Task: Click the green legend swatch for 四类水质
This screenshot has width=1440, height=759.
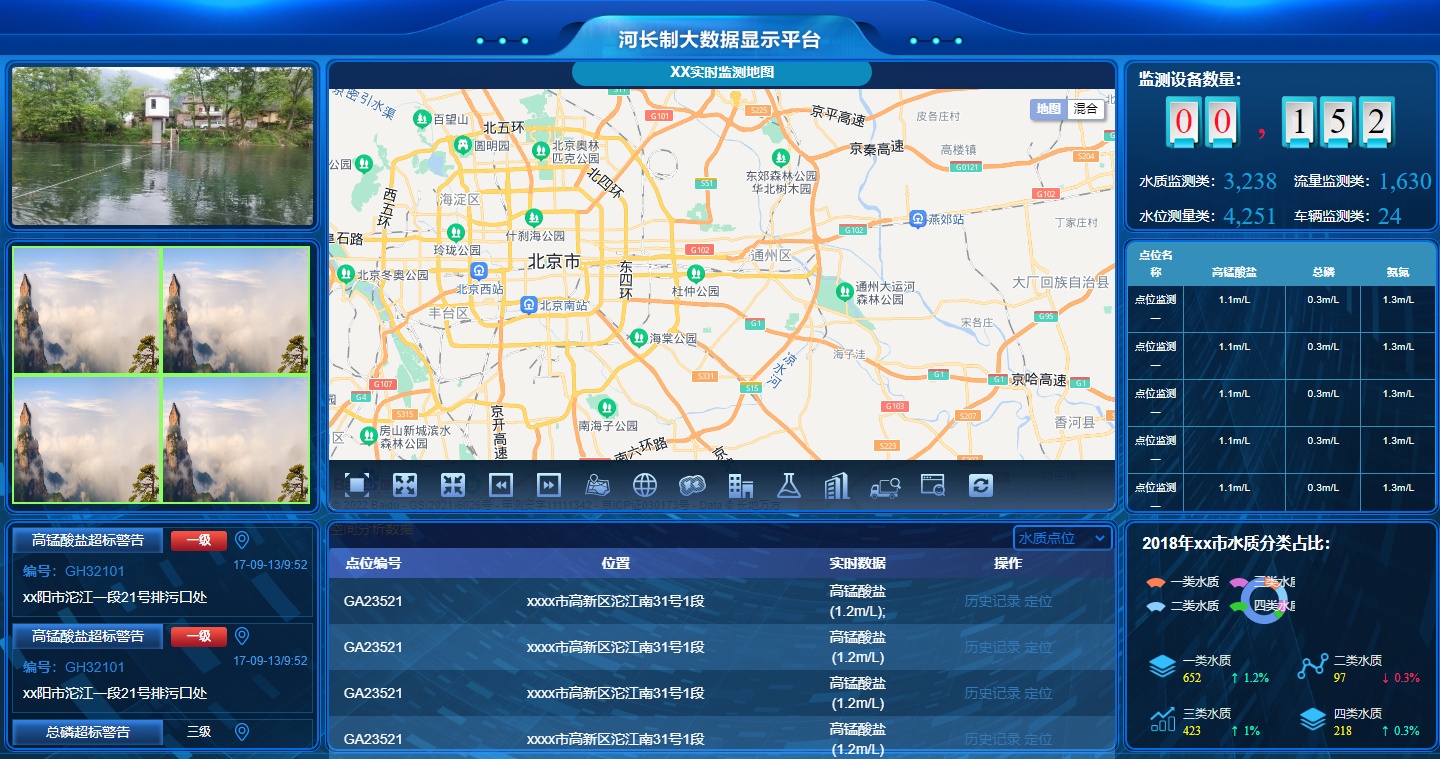Action: 1238,606
